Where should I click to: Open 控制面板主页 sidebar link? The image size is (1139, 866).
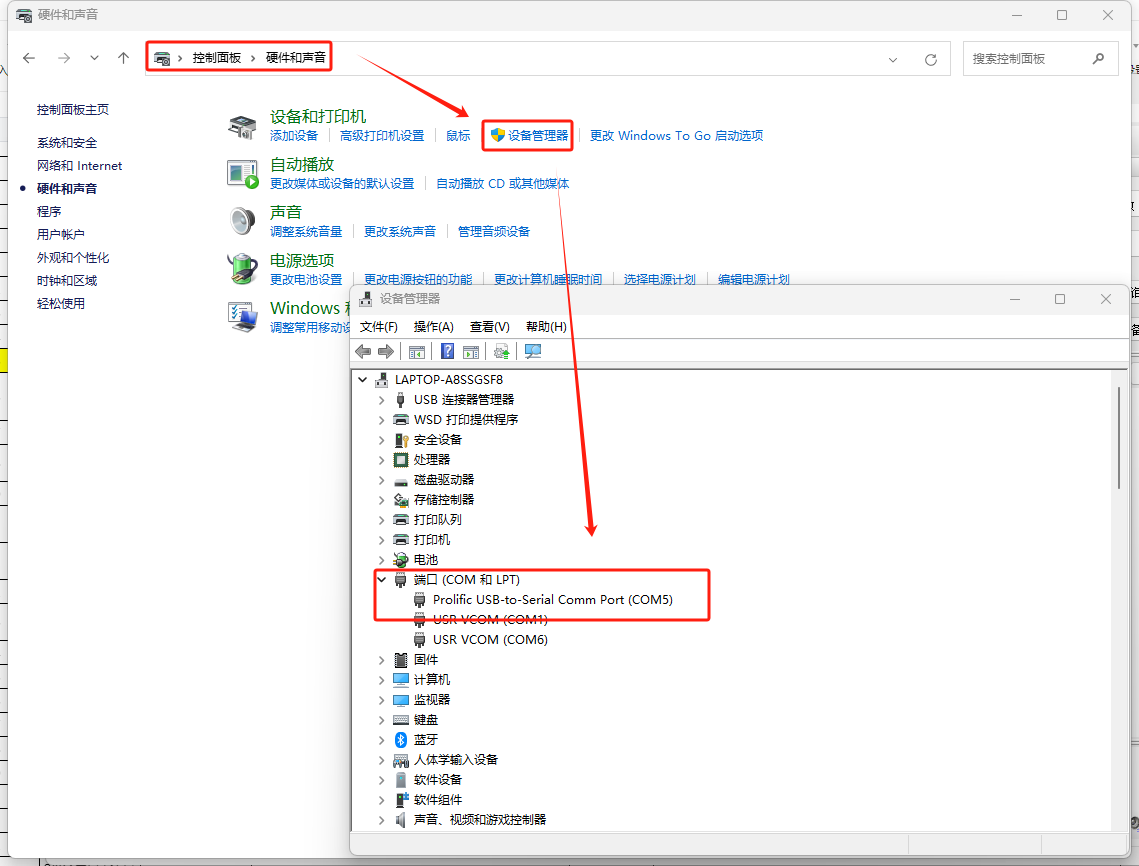pos(73,110)
